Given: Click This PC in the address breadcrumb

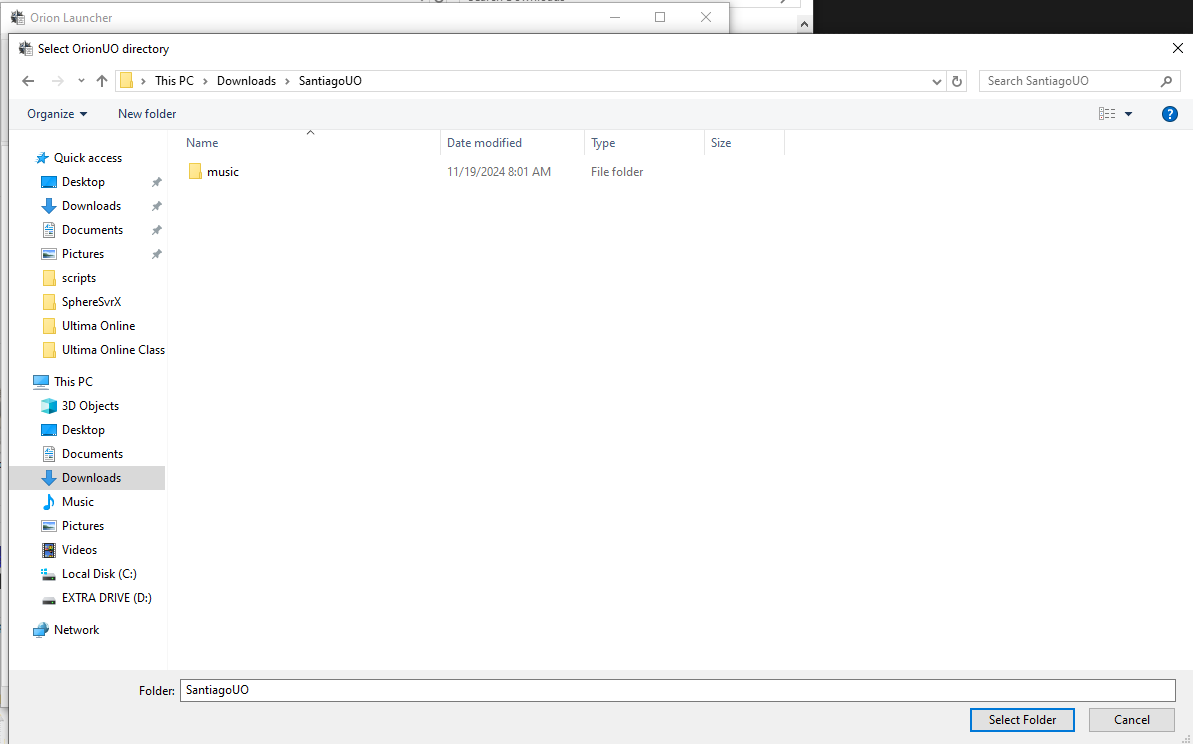Looking at the screenshot, I should [174, 81].
